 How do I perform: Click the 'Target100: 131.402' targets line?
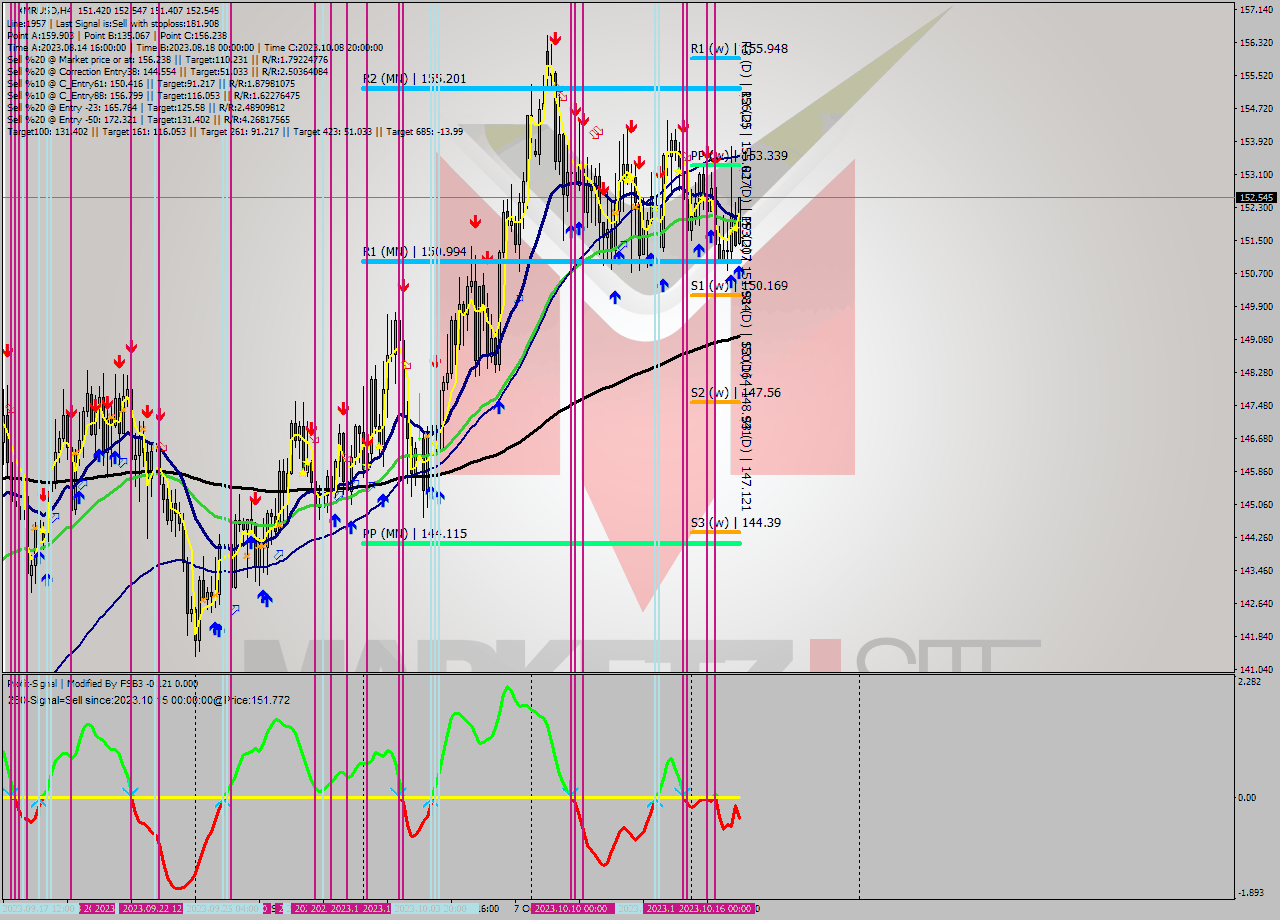click(235, 131)
